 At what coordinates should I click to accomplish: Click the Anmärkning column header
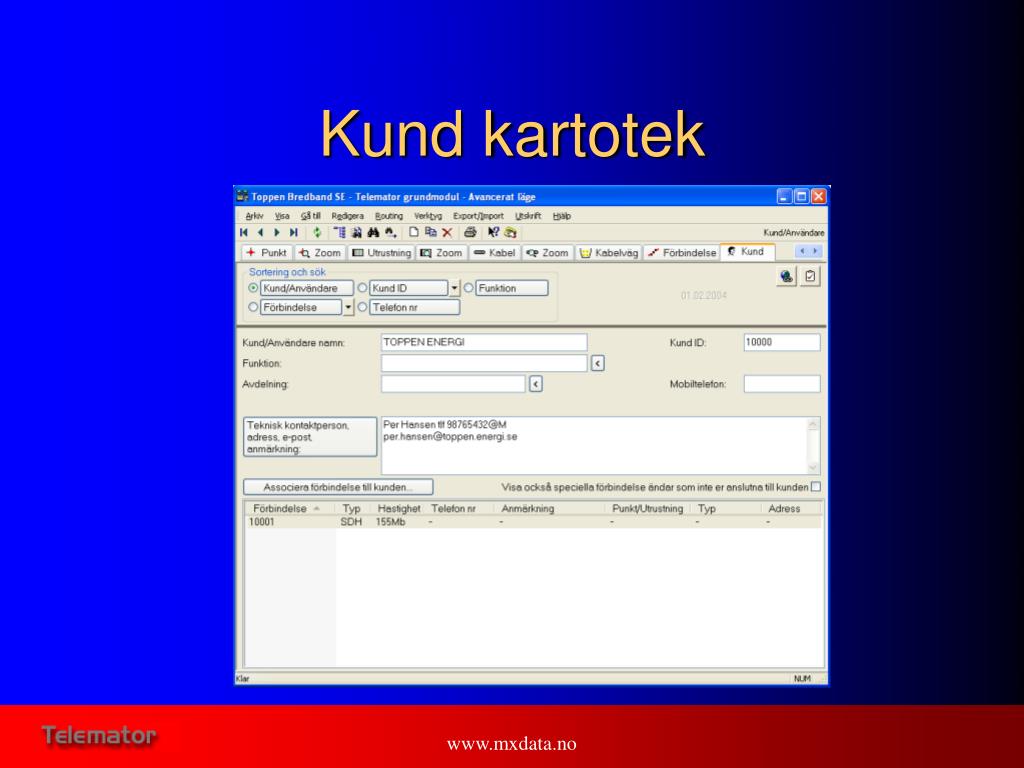coord(528,508)
